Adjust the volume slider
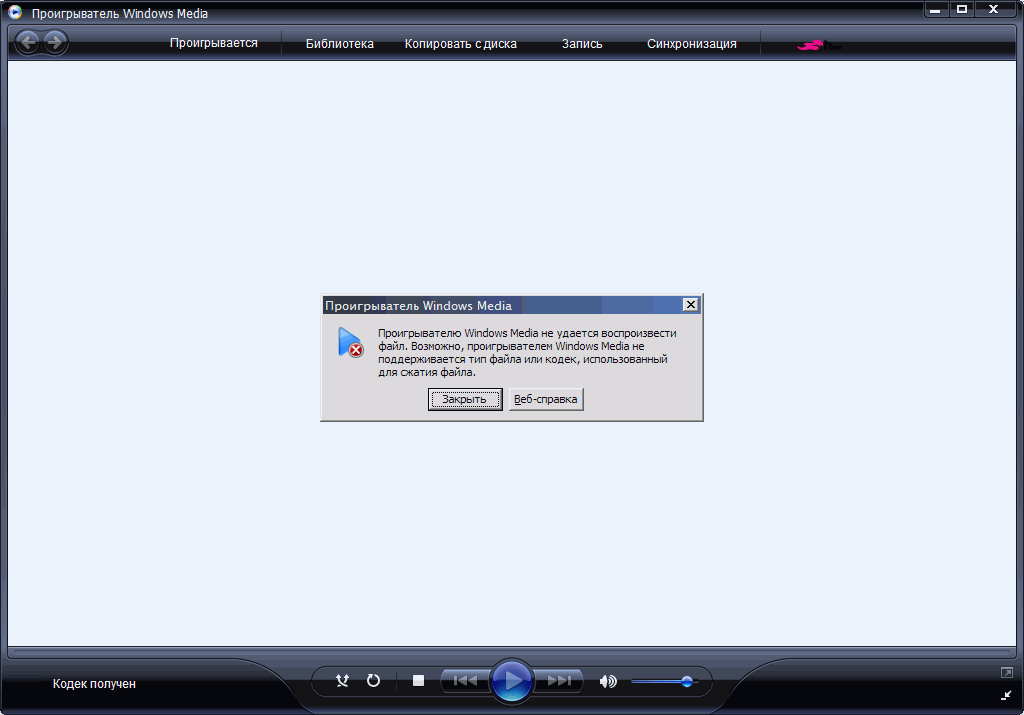The width and height of the screenshot is (1024, 715). 664,682
